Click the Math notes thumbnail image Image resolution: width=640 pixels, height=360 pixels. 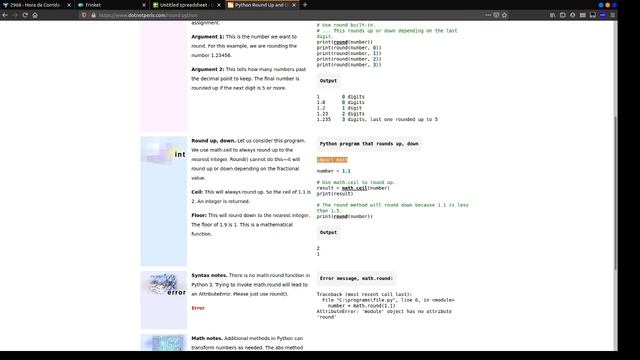pyautogui.click(x=164, y=342)
